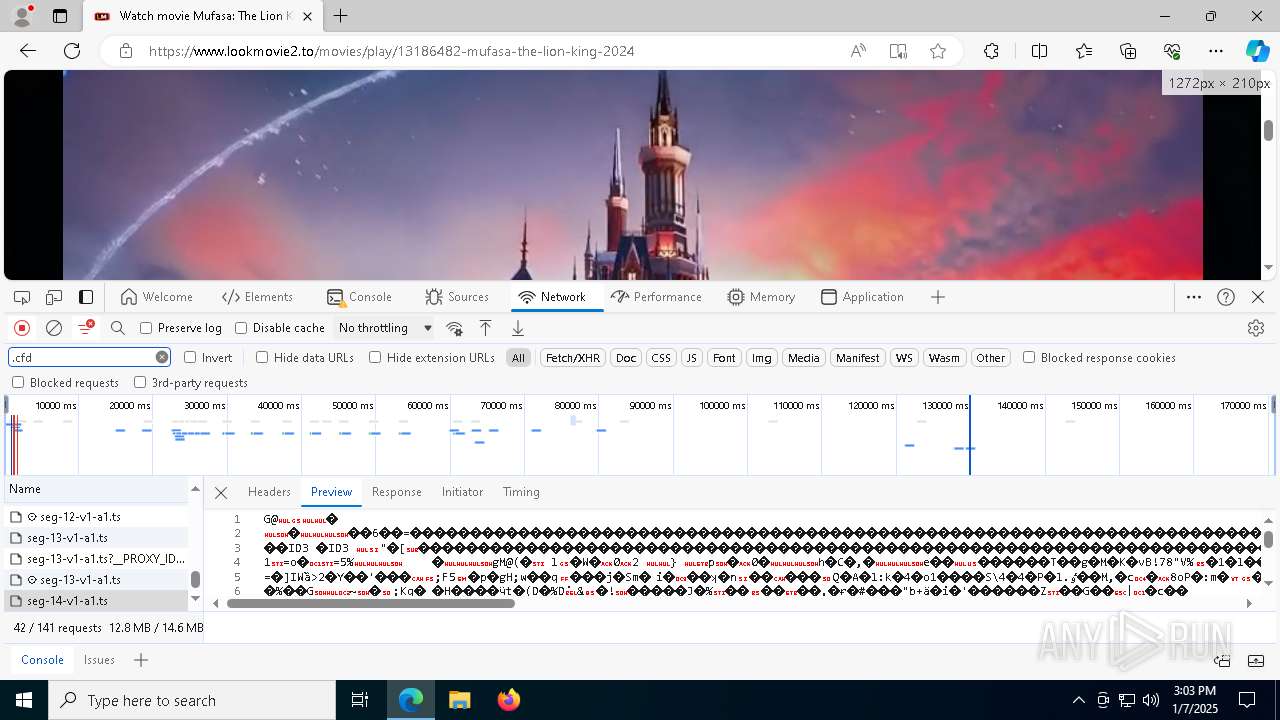
Task: Open Collections icon
Action: pos(1128,51)
